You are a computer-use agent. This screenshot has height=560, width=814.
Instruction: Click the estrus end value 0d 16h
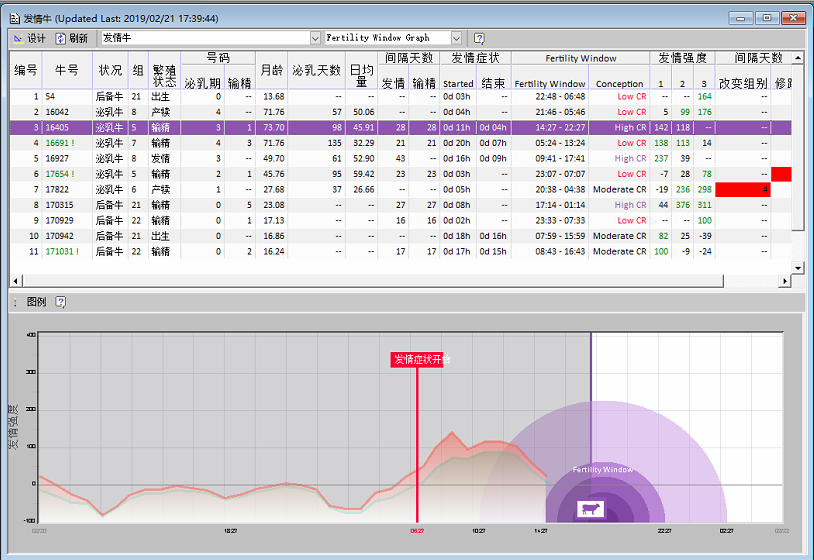coord(493,236)
